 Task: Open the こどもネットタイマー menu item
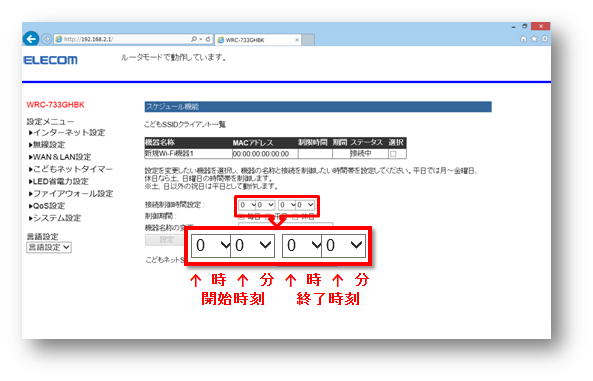[x=71, y=169]
